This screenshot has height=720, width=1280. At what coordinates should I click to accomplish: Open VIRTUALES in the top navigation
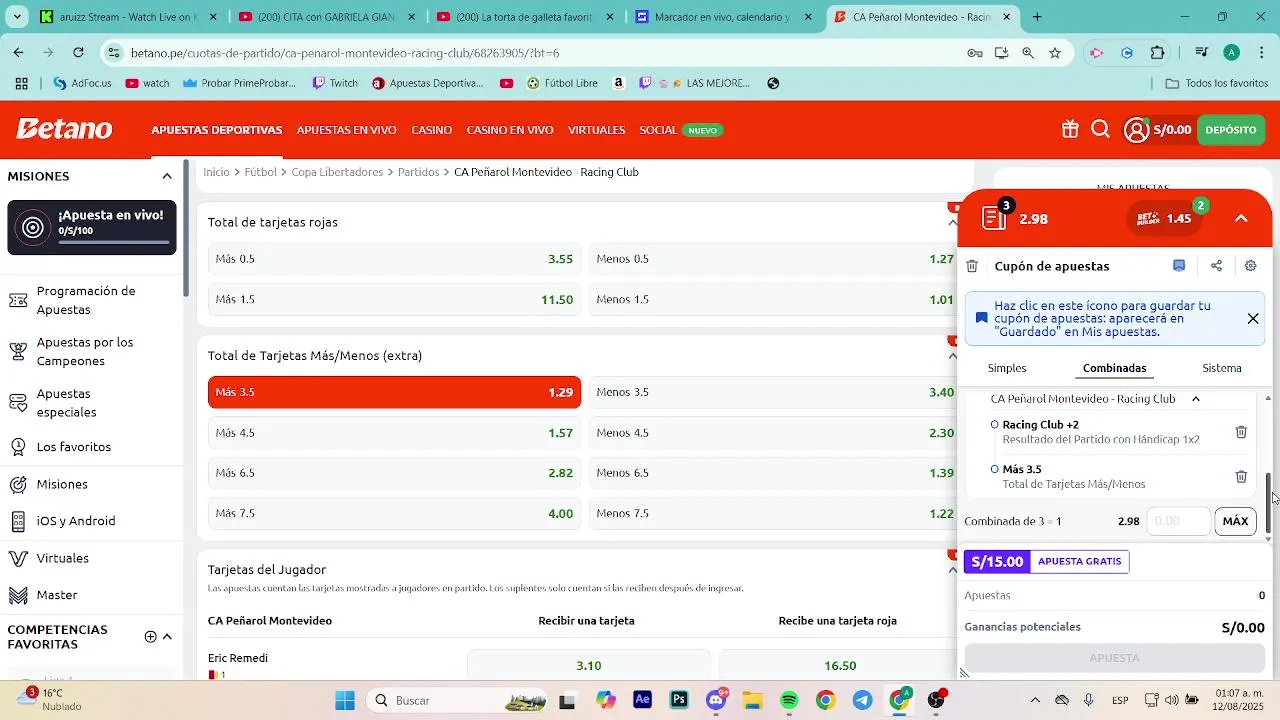[597, 130]
